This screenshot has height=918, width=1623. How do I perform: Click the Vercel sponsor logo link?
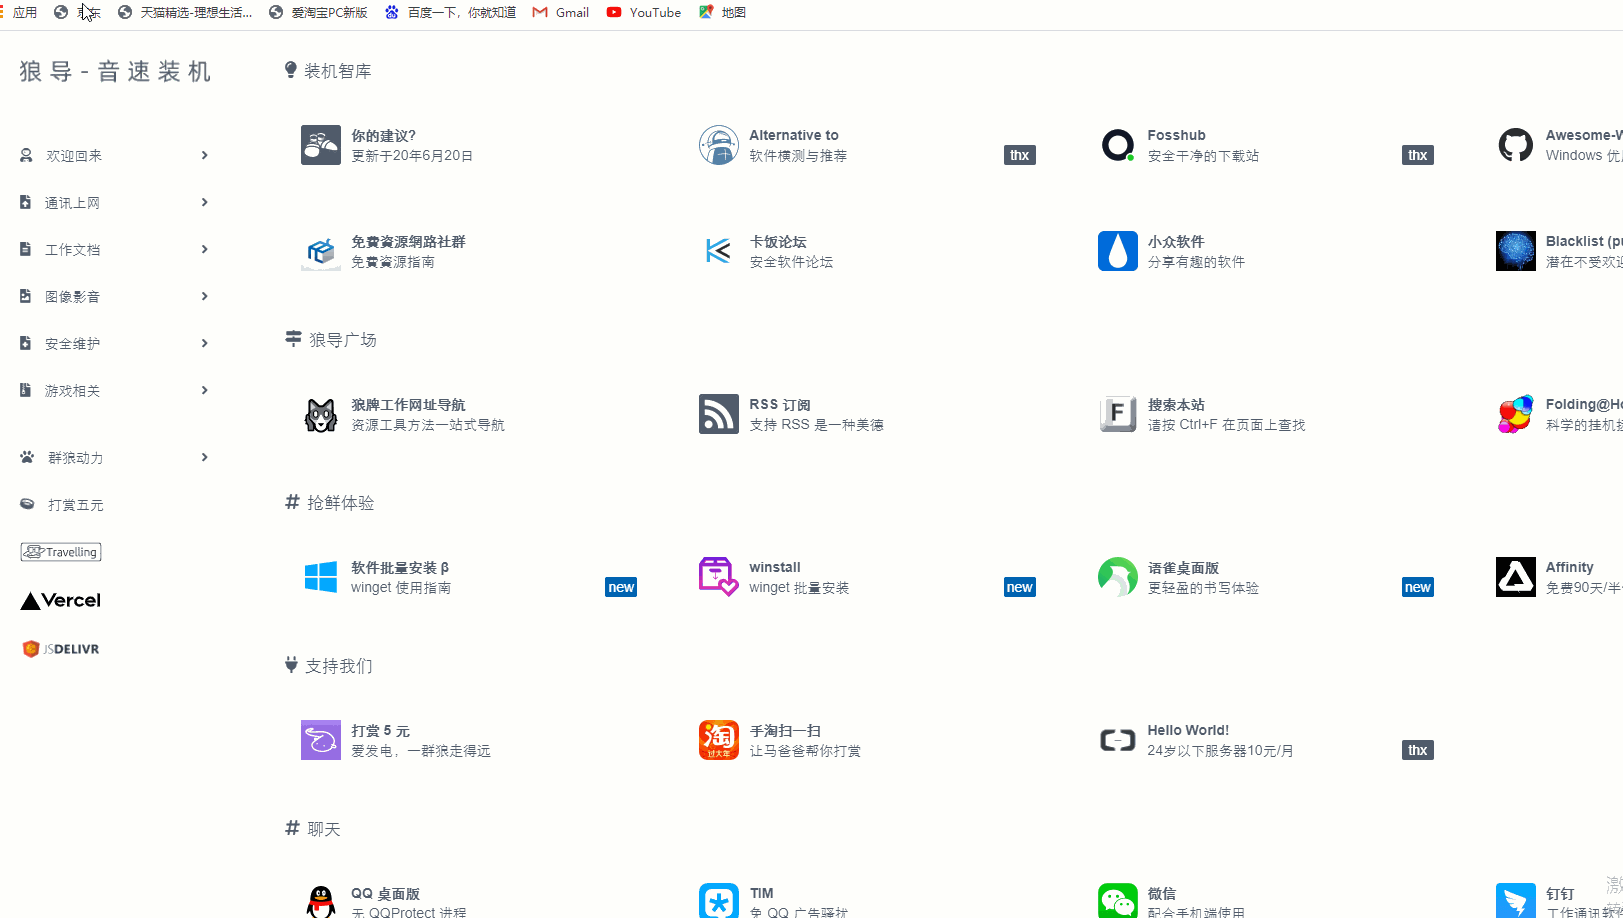point(61,601)
